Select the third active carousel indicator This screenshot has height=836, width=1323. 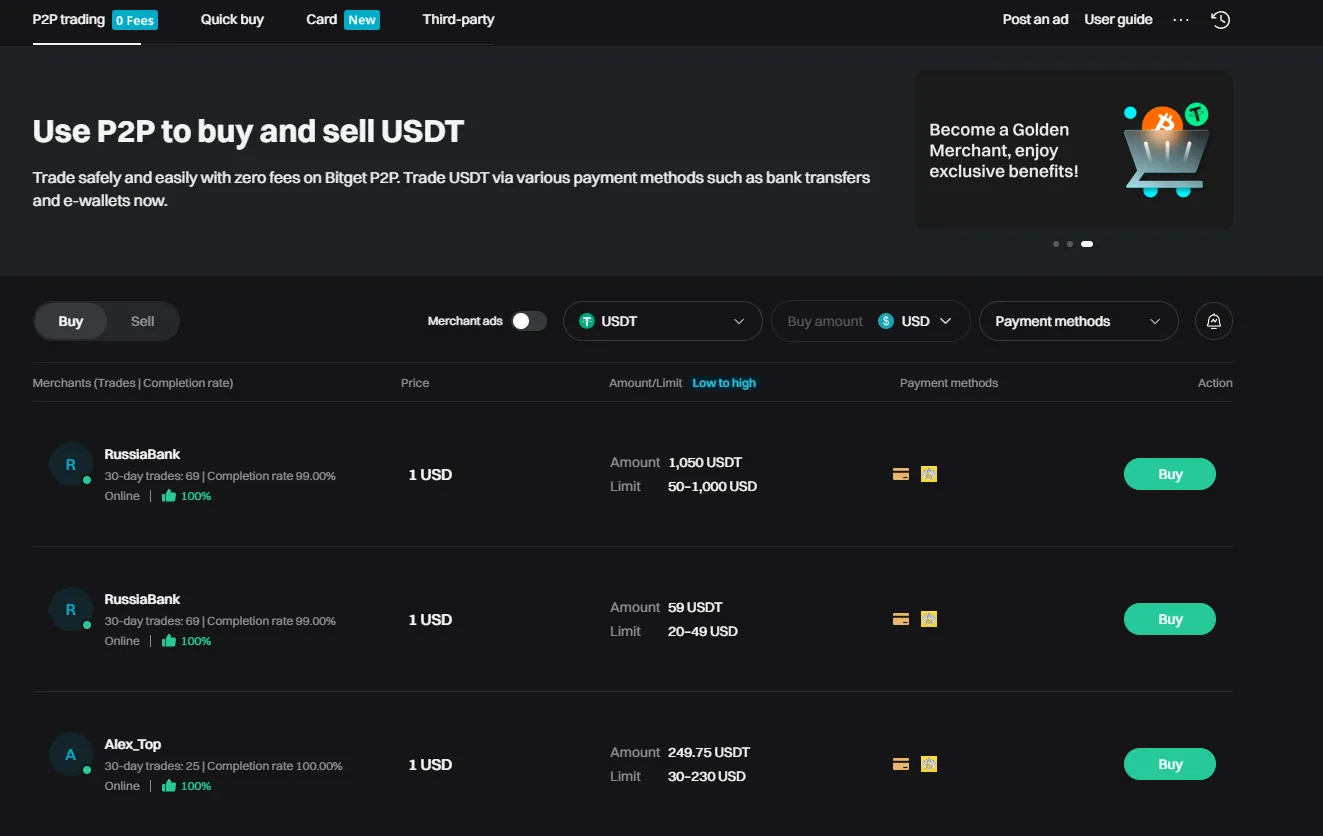coord(1087,244)
